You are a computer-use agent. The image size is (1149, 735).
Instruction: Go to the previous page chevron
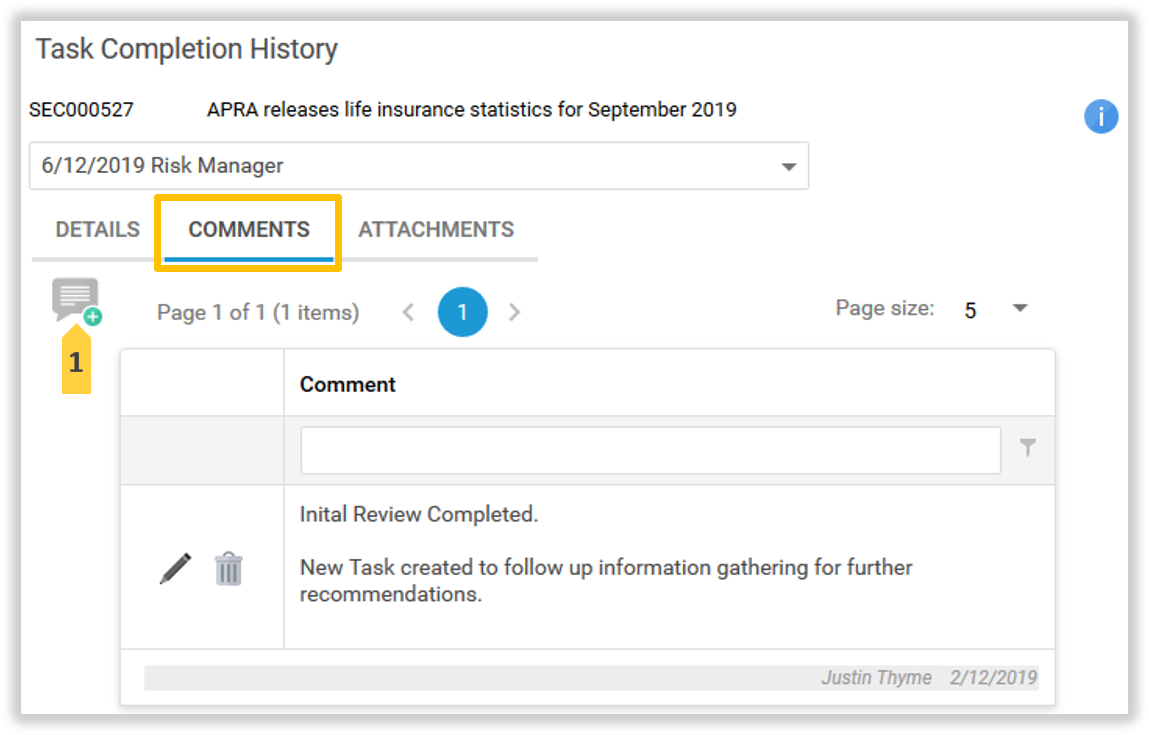click(408, 312)
